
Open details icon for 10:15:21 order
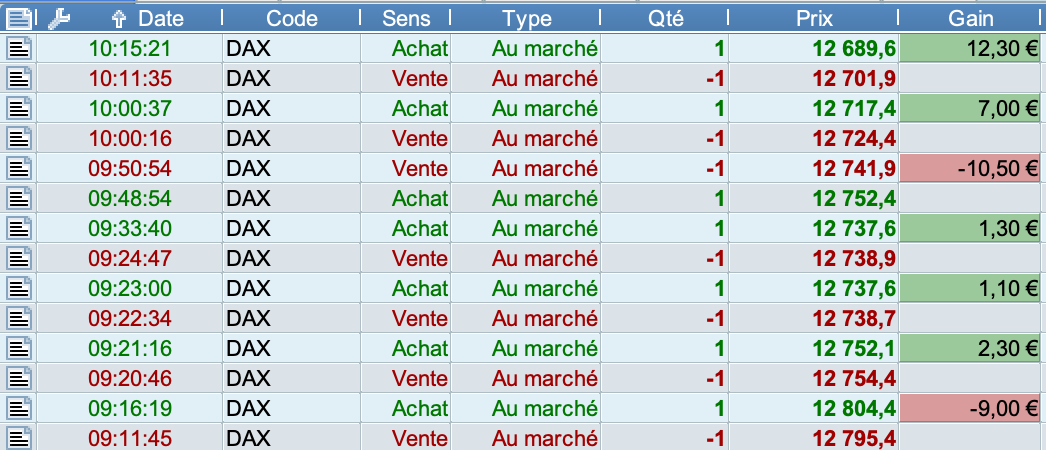pyautogui.click(x=19, y=48)
